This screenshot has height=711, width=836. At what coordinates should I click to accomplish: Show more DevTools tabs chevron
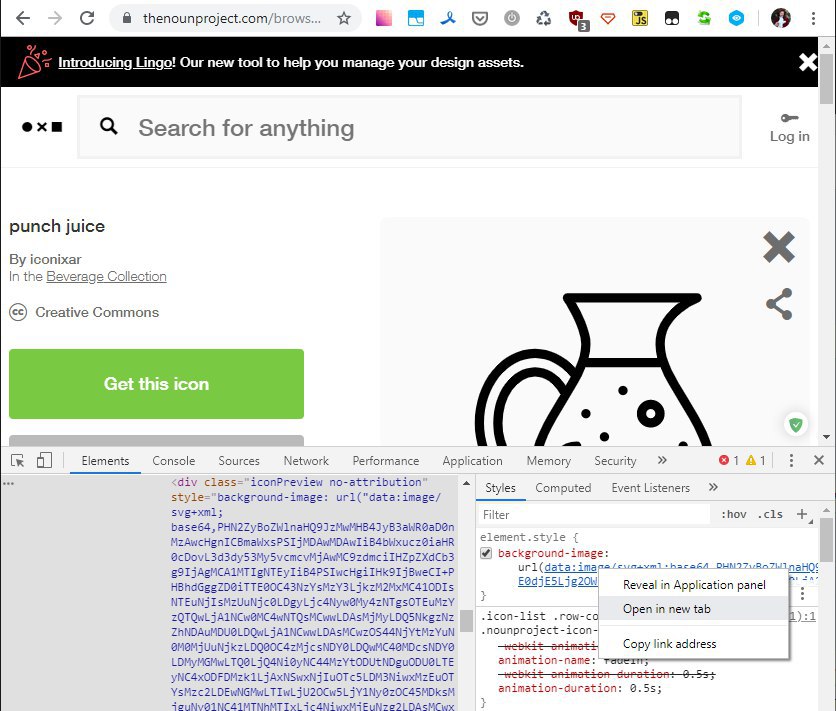pos(662,460)
